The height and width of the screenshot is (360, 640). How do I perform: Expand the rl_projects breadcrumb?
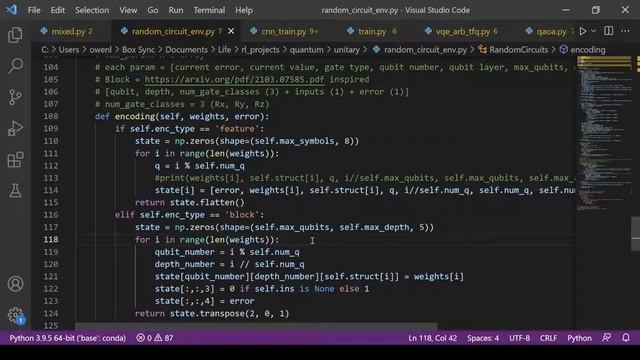260,50
